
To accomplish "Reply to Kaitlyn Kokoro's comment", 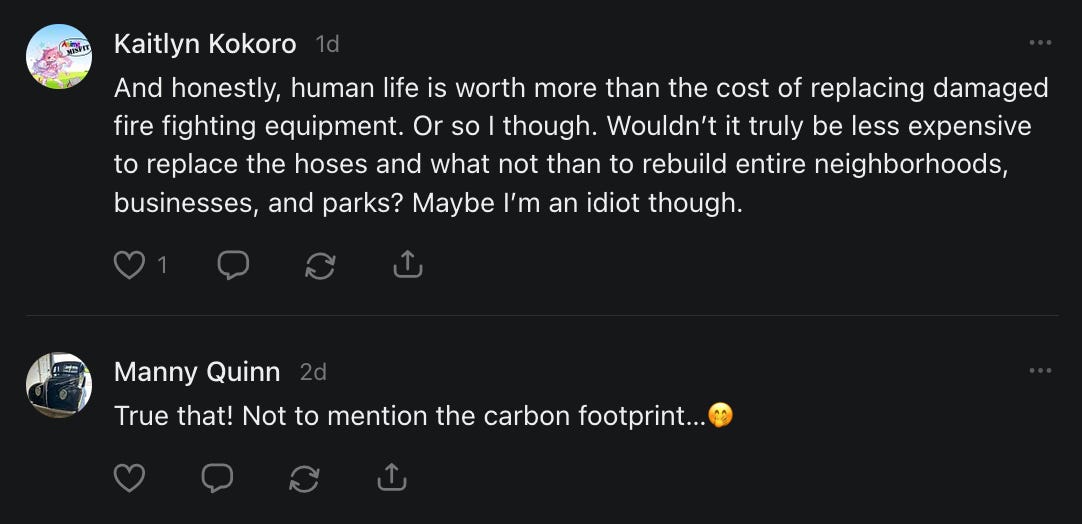I will tap(233, 265).
